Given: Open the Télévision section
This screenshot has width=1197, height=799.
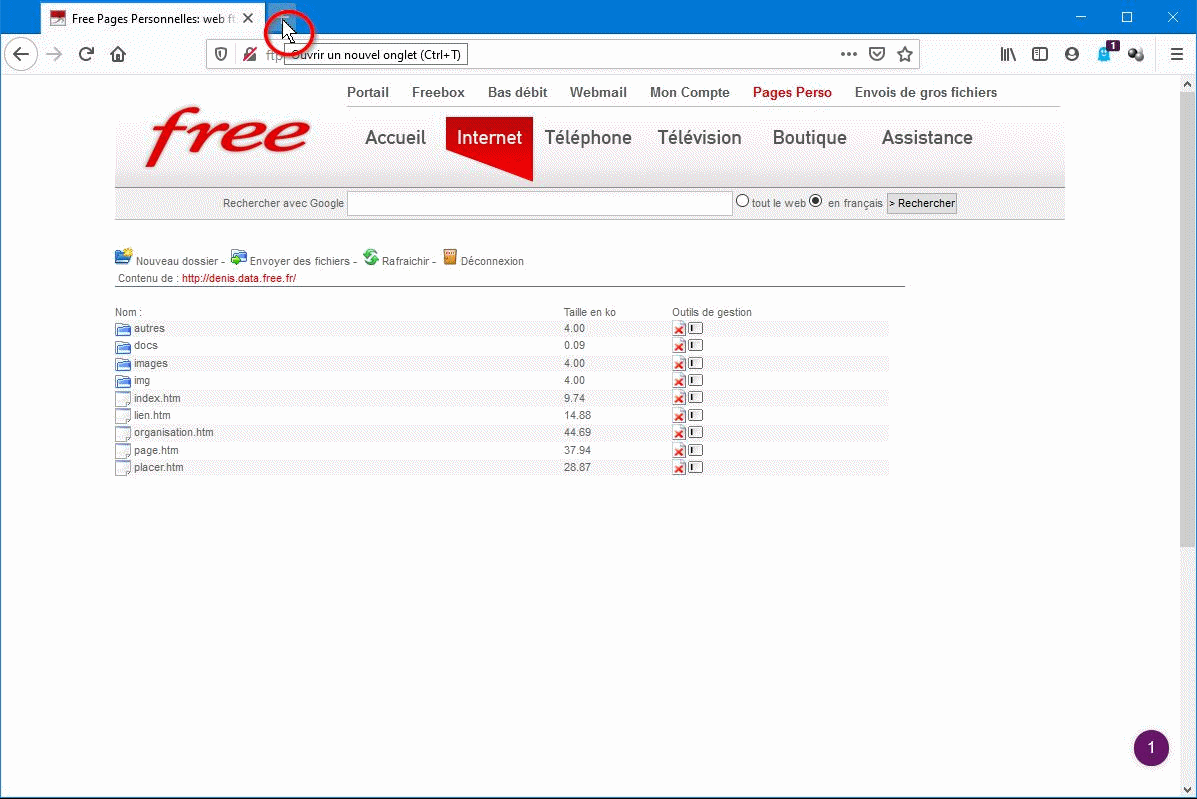Looking at the screenshot, I should 699,137.
